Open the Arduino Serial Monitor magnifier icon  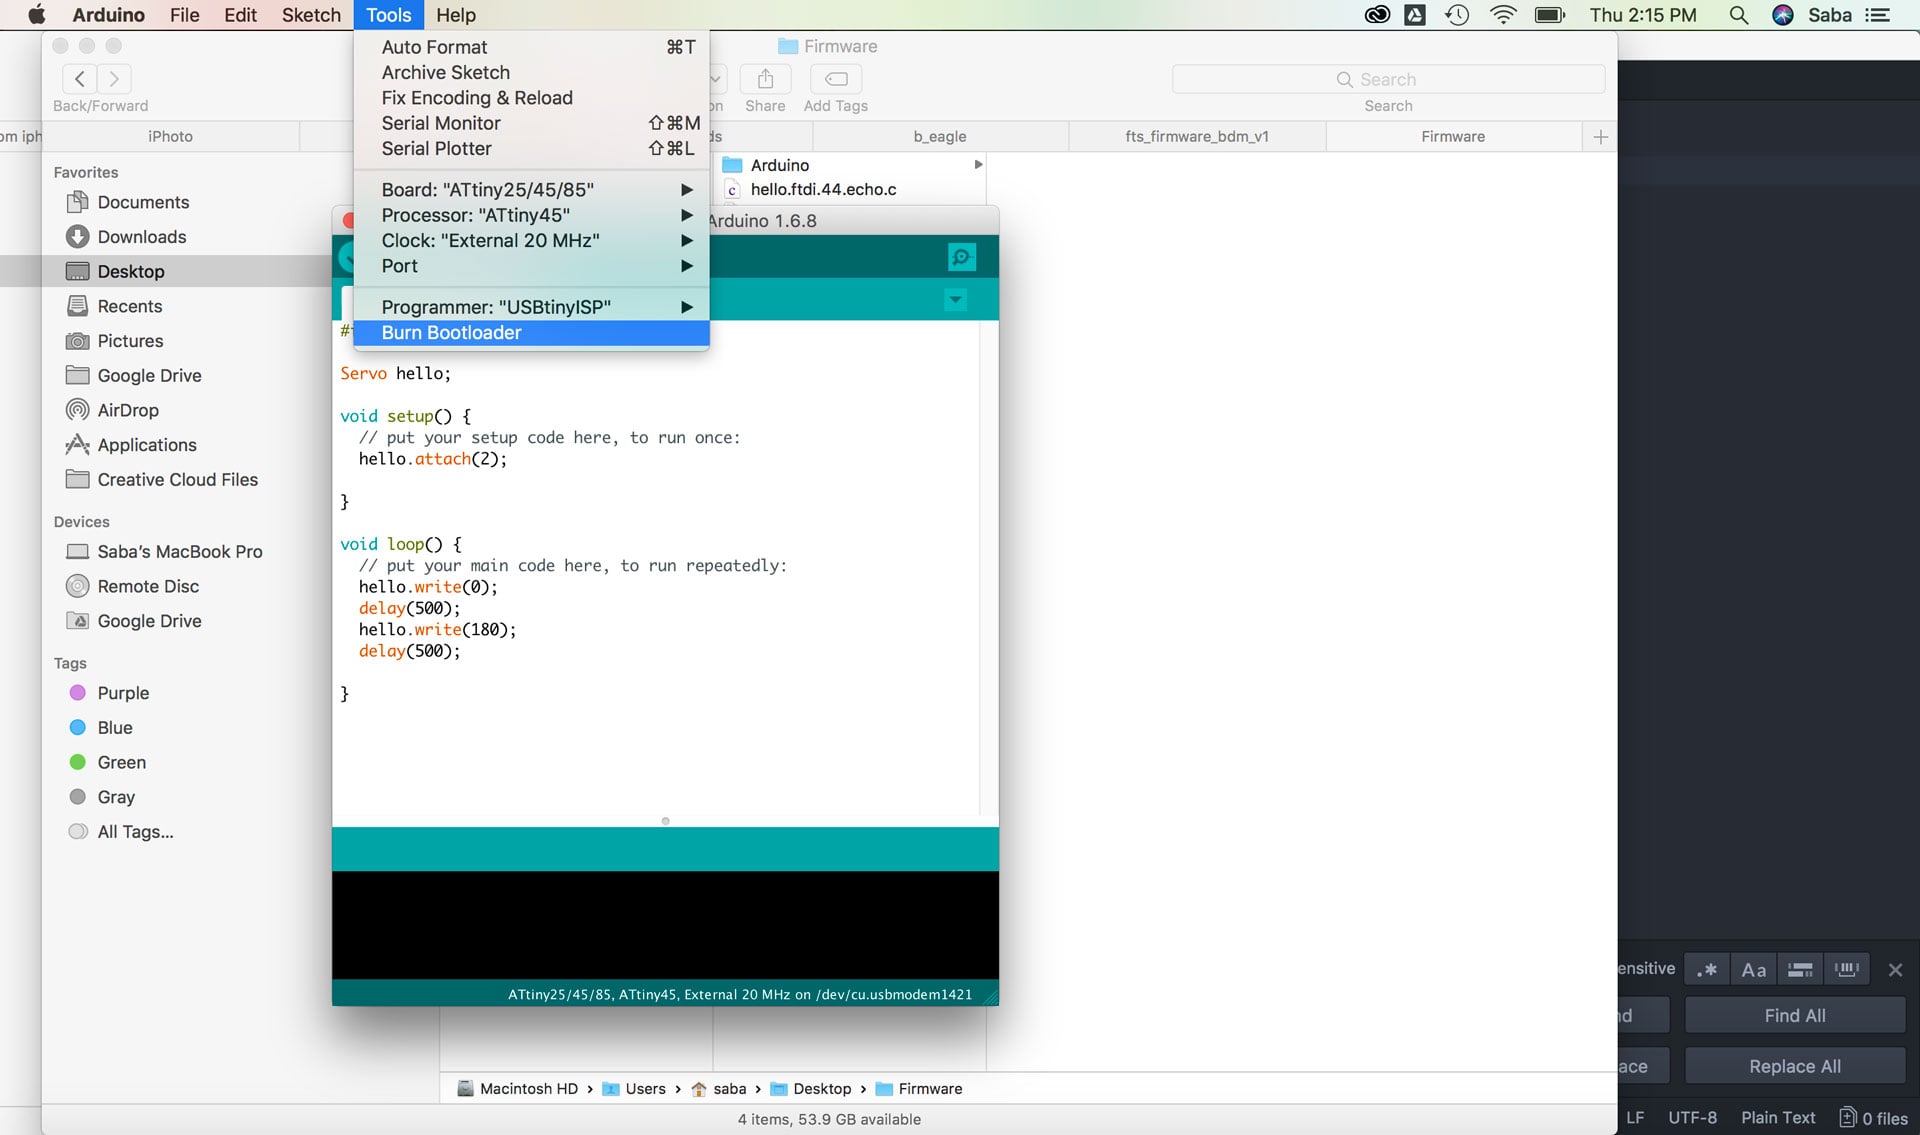[961, 257]
